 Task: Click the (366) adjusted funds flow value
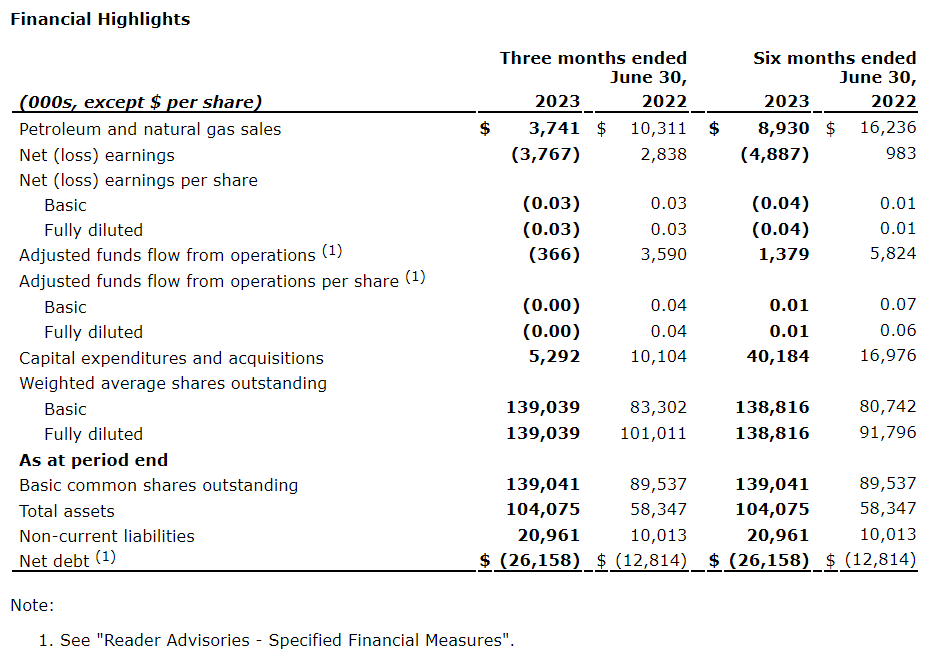click(554, 254)
